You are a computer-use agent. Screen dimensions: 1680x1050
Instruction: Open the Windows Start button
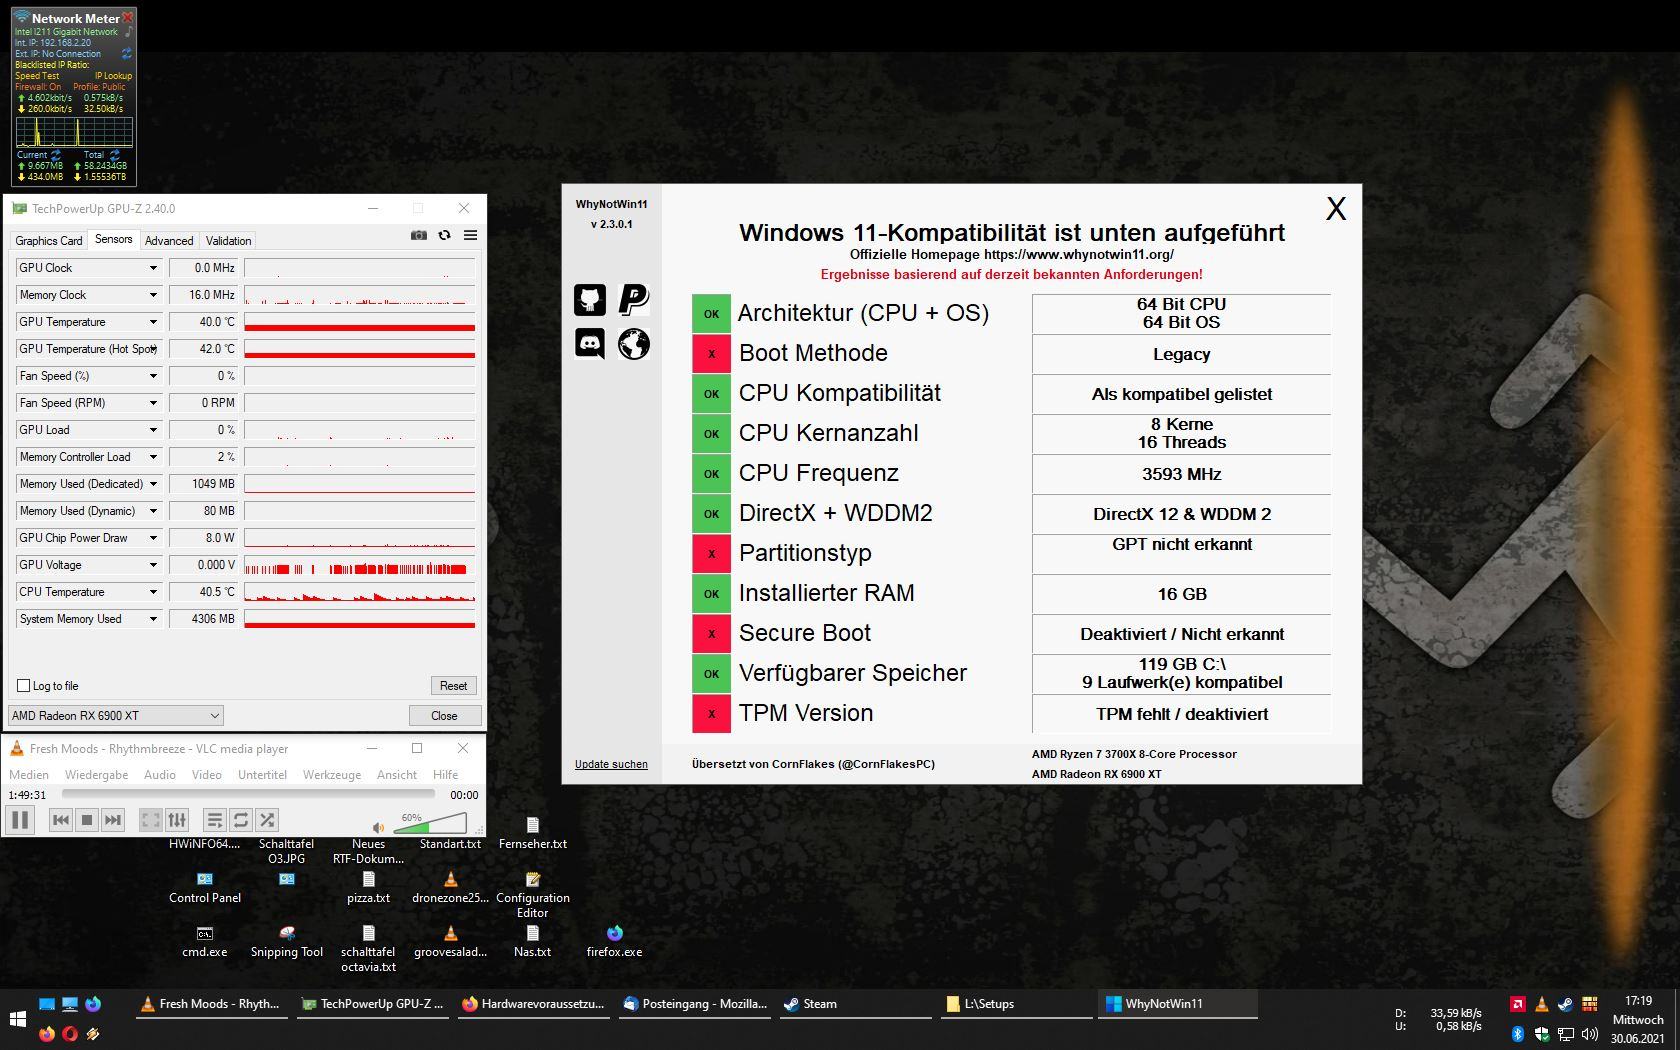tap(17, 1019)
